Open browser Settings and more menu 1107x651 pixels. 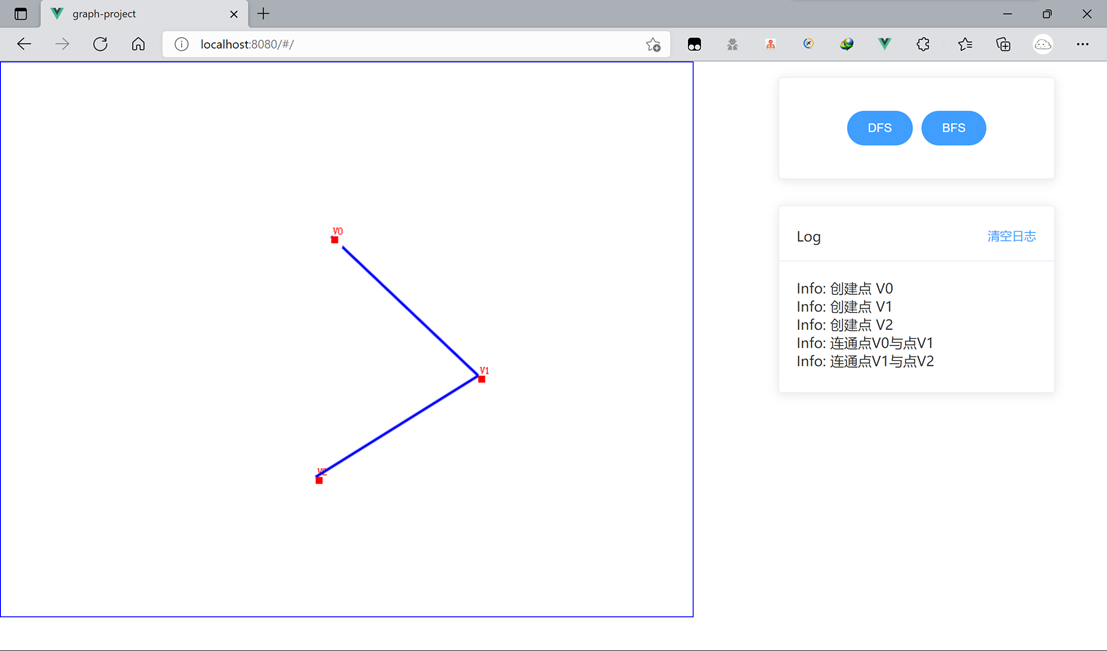[x=1082, y=44]
